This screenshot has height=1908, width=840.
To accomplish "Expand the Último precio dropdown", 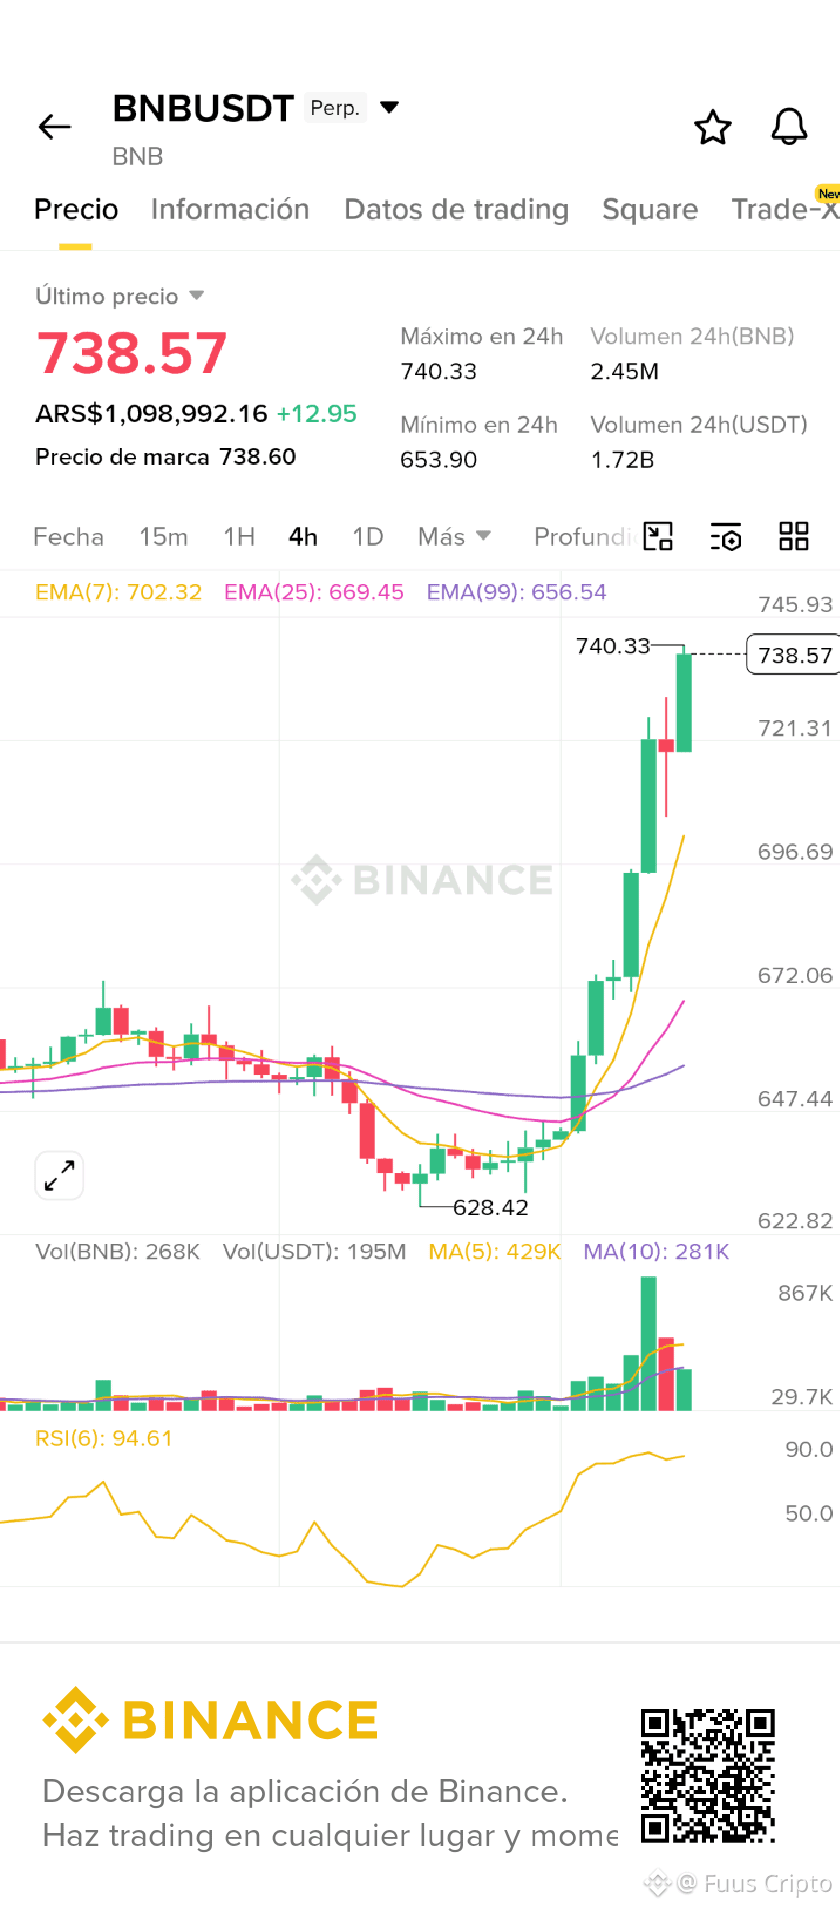I will 196,296.
